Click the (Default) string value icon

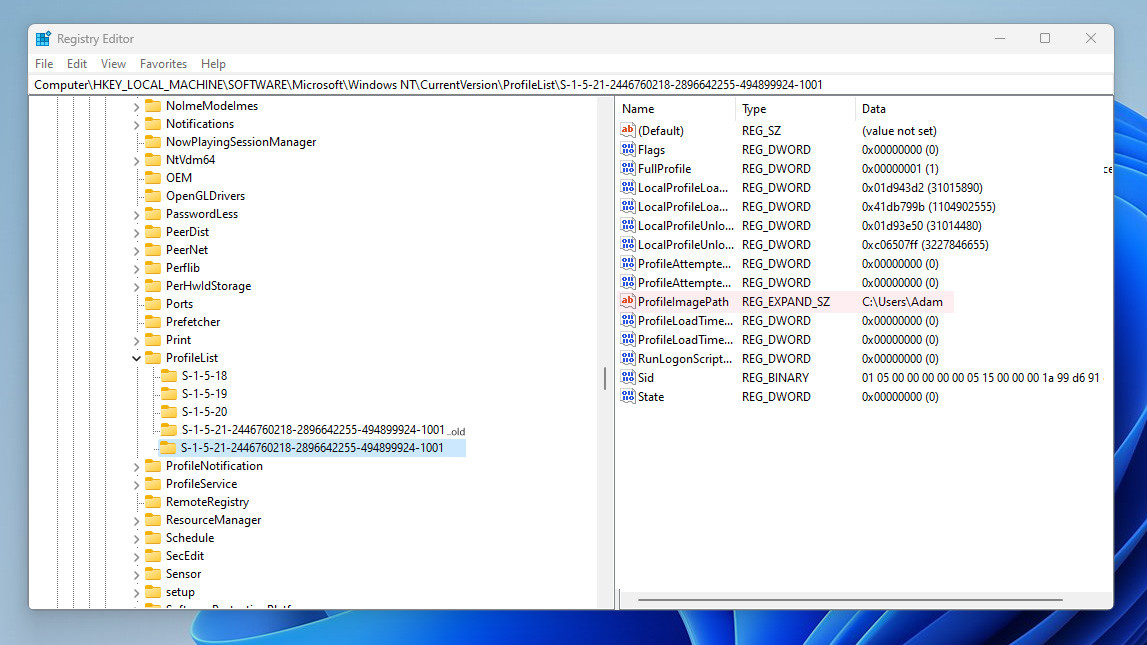coord(628,130)
